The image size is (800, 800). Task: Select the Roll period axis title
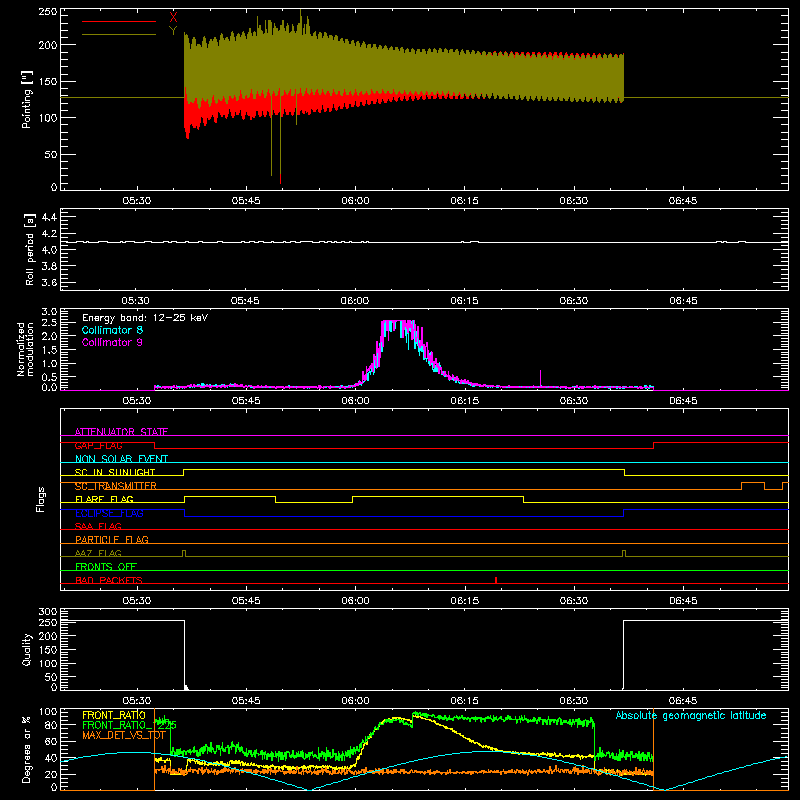click(30, 249)
